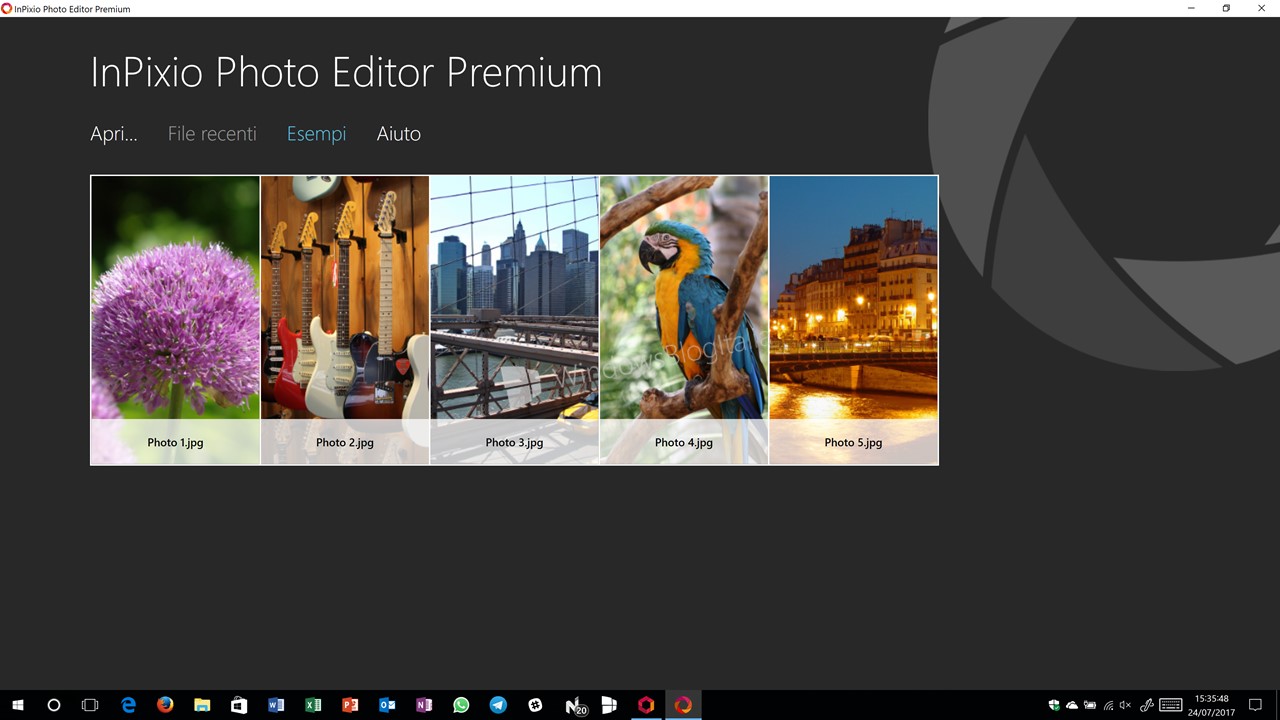
Task: Check battery status tray icon
Action: [x=1090, y=705]
